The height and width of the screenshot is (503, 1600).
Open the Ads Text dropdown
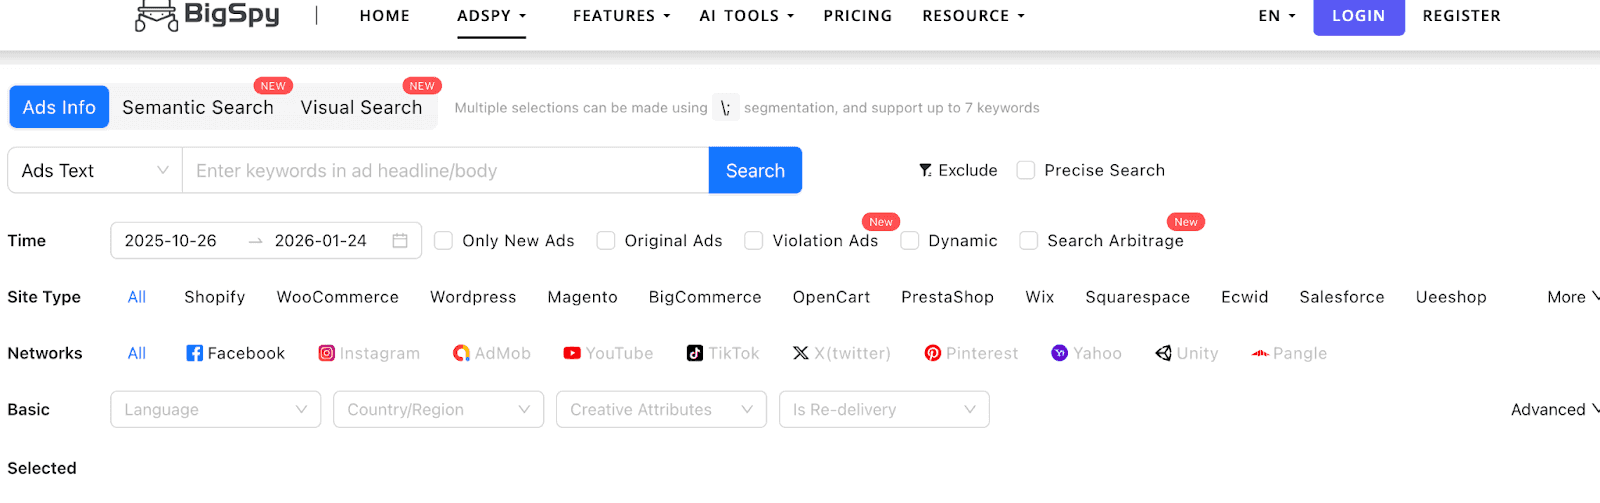point(95,170)
